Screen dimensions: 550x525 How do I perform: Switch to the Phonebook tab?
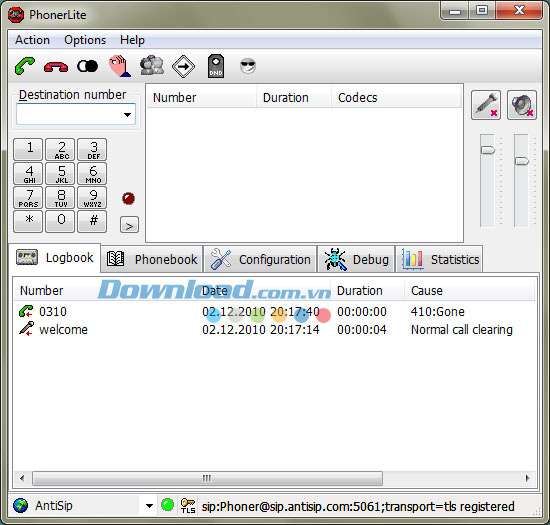(x=152, y=259)
